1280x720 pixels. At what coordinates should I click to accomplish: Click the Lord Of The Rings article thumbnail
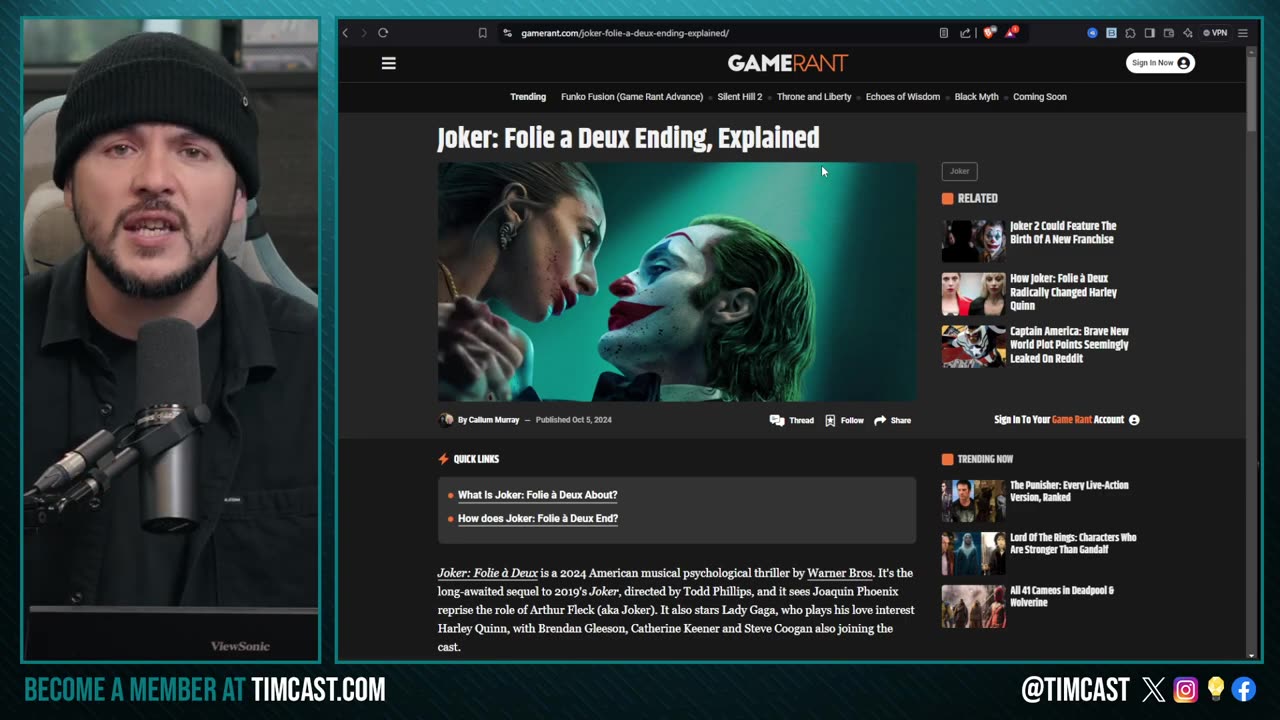point(973,553)
